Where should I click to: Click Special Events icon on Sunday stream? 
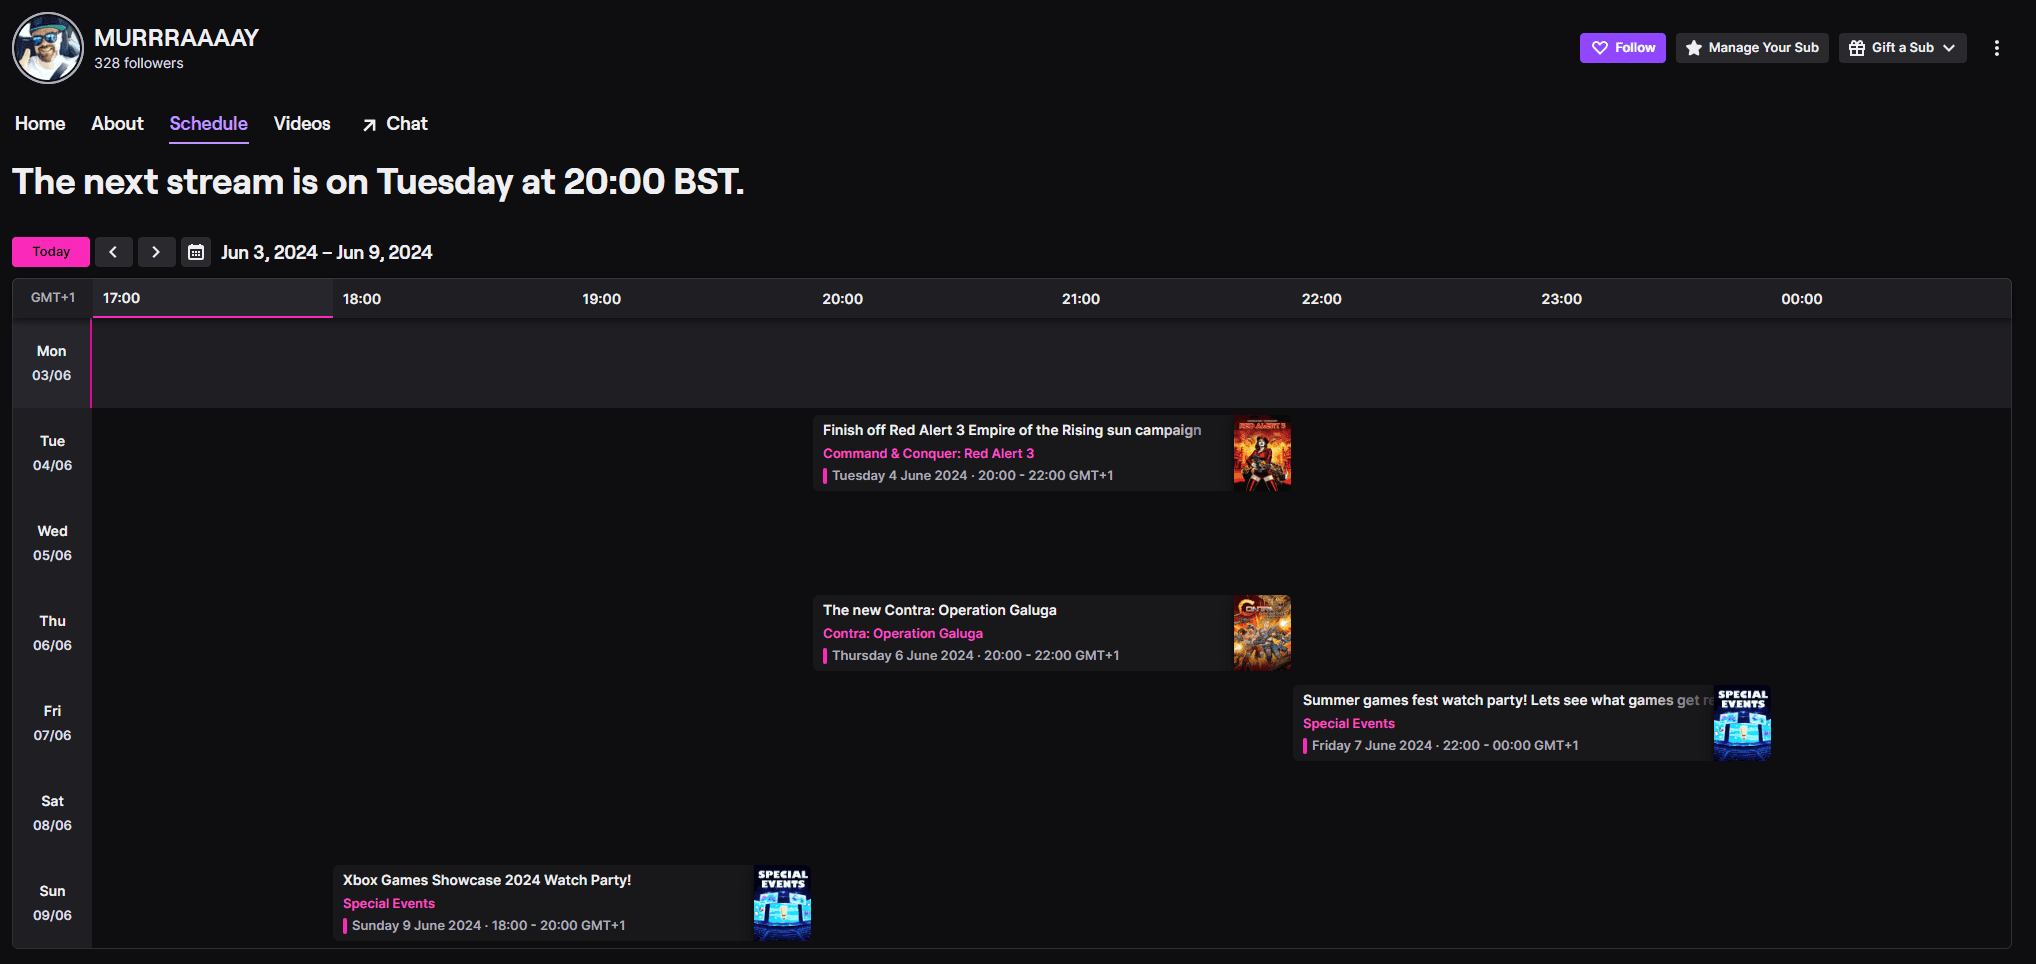point(782,904)
